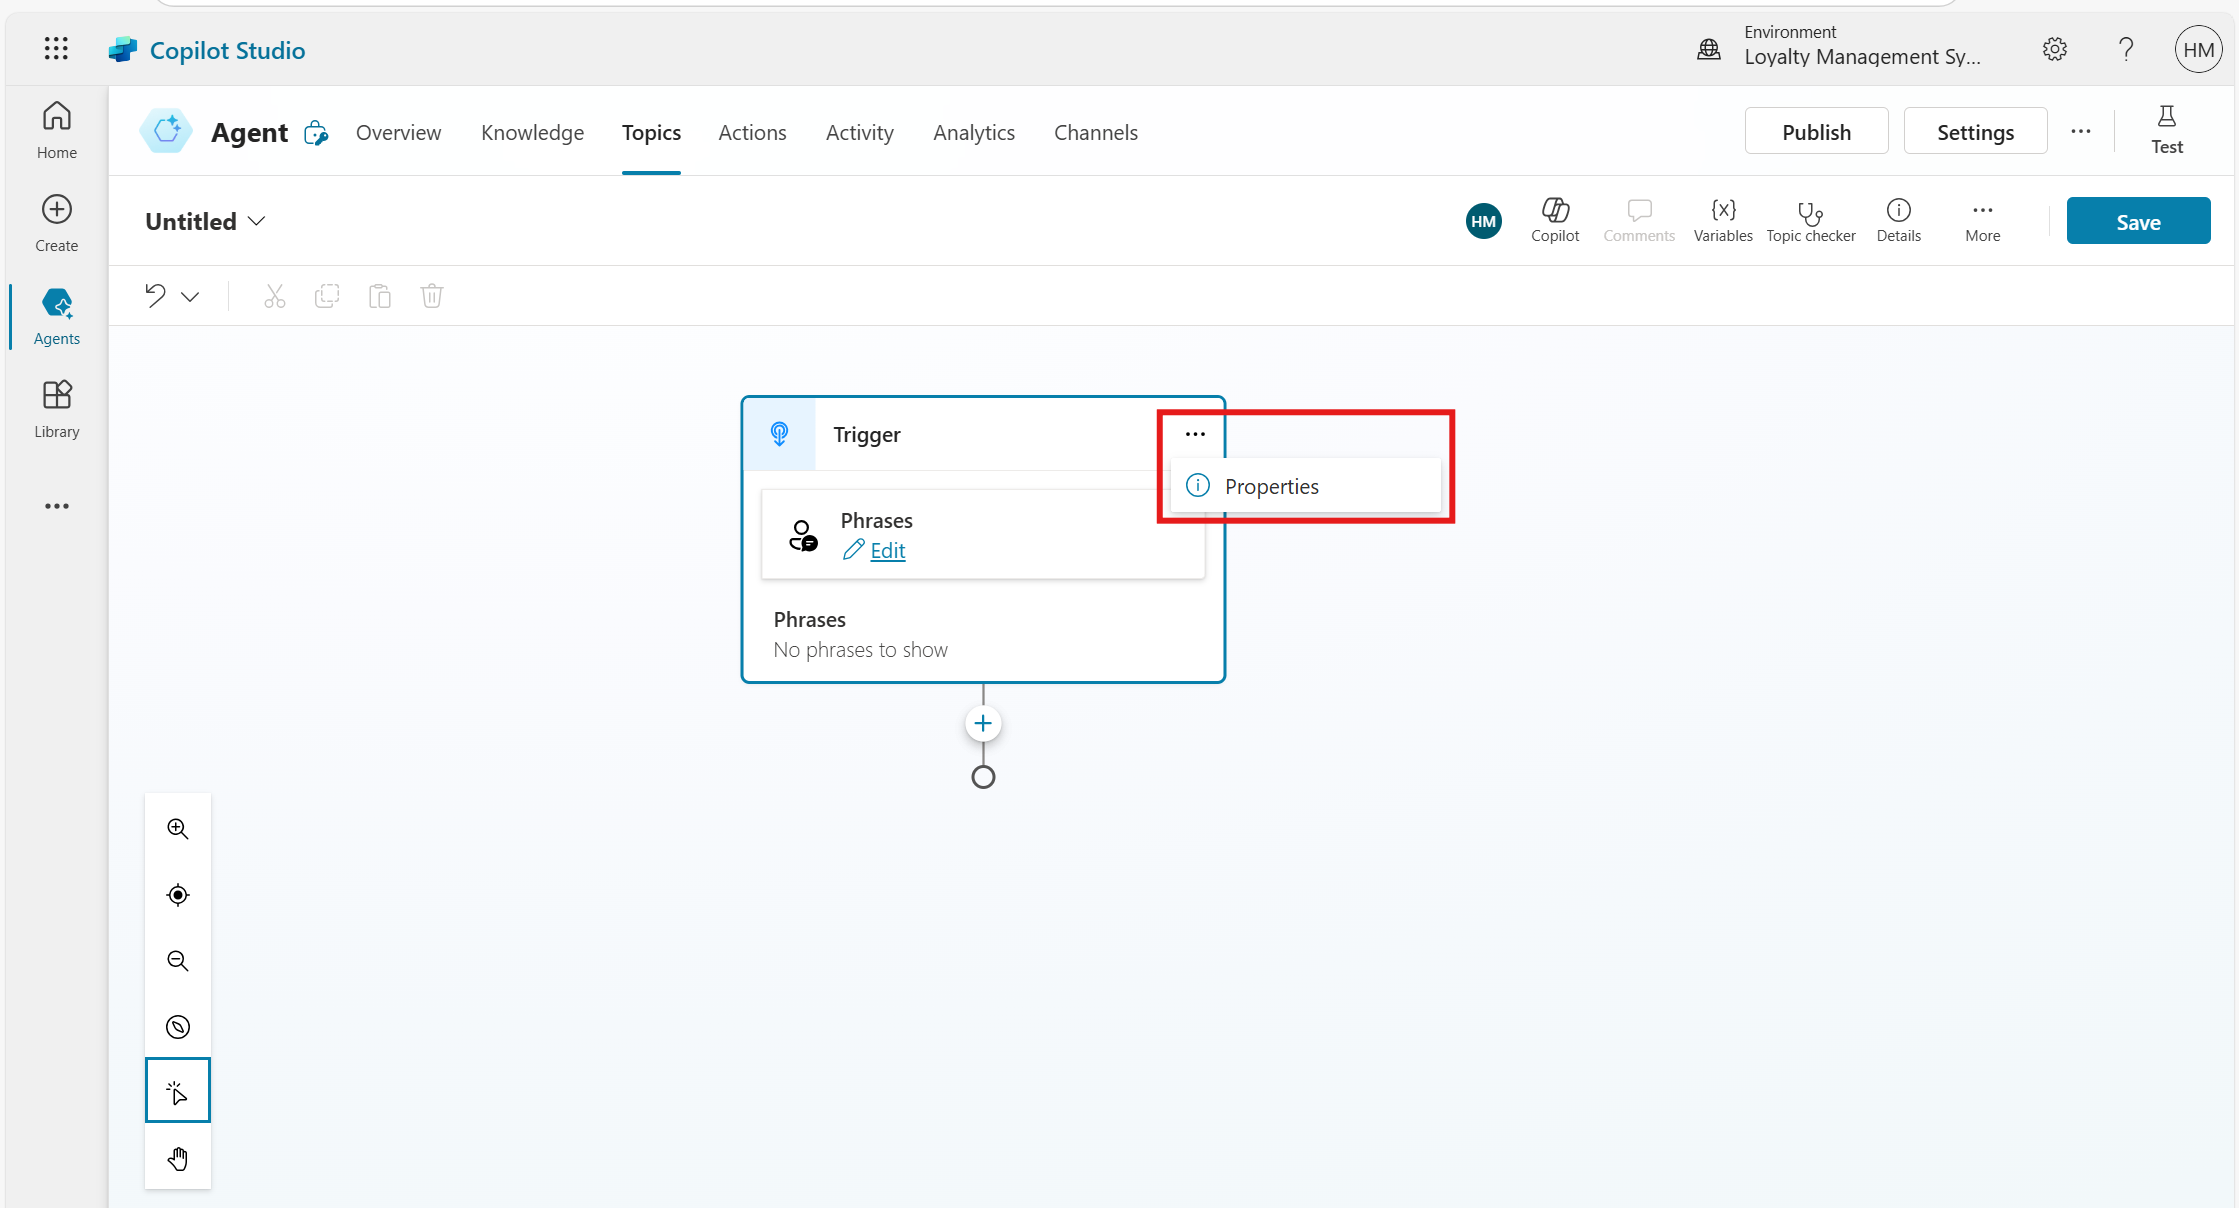Click the recenter canvas target icon

coord(178,895)
